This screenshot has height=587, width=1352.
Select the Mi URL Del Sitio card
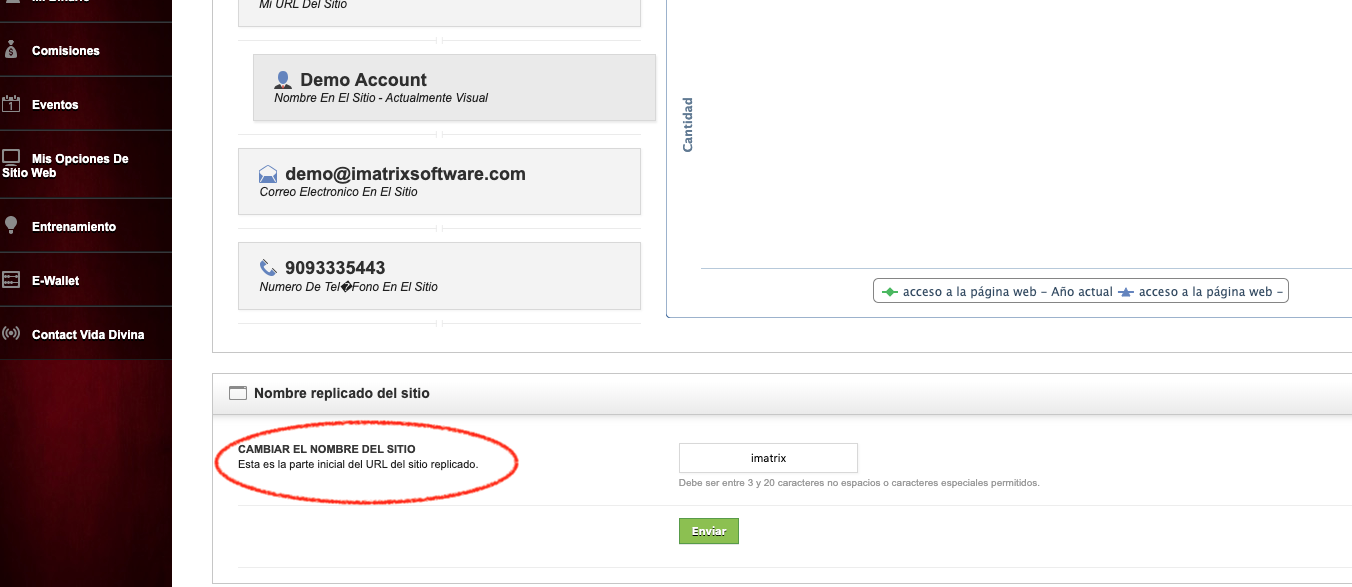click(x=439, y=10)
